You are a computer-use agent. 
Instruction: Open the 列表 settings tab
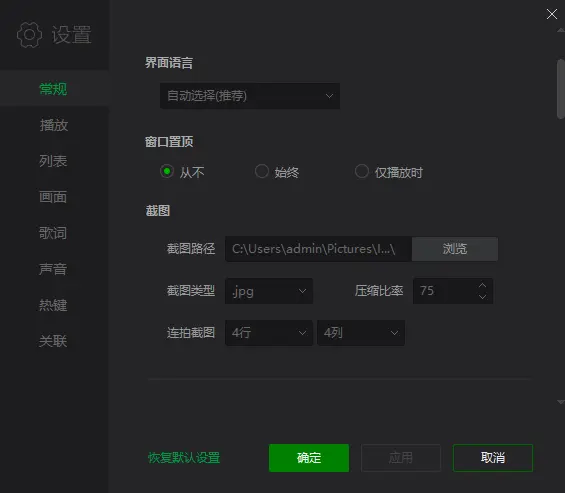pos(54,161)
